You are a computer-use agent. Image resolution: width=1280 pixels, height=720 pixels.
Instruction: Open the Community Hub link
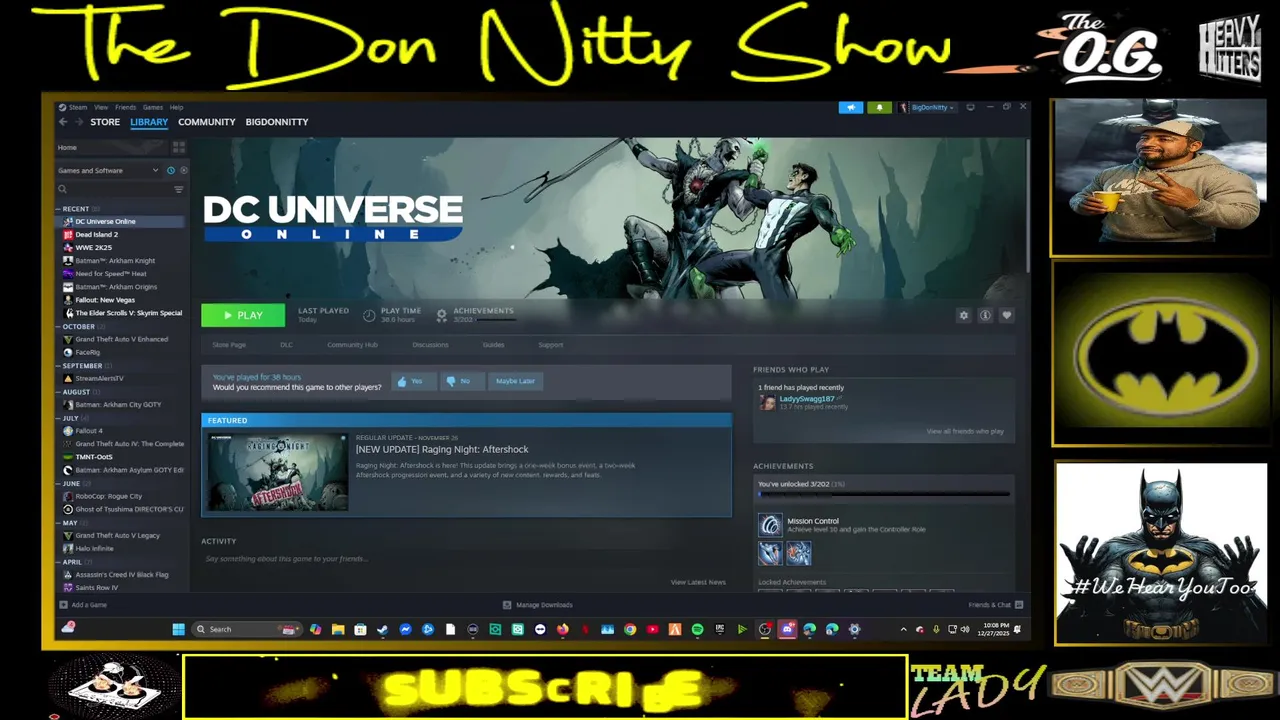click(352, 345)
